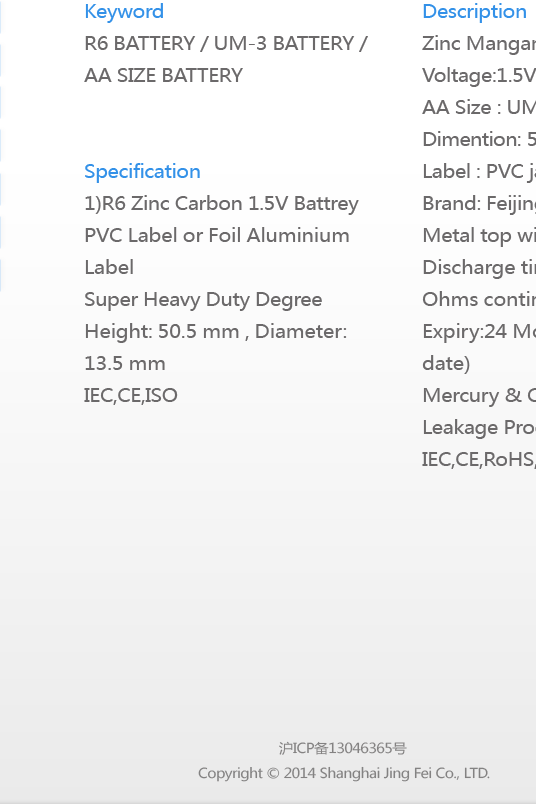The width and height of the screenshot is (536, 804).
Task: Click the Copyright 2014 Shanghai Jing Fei text
Action: point(344,773)
